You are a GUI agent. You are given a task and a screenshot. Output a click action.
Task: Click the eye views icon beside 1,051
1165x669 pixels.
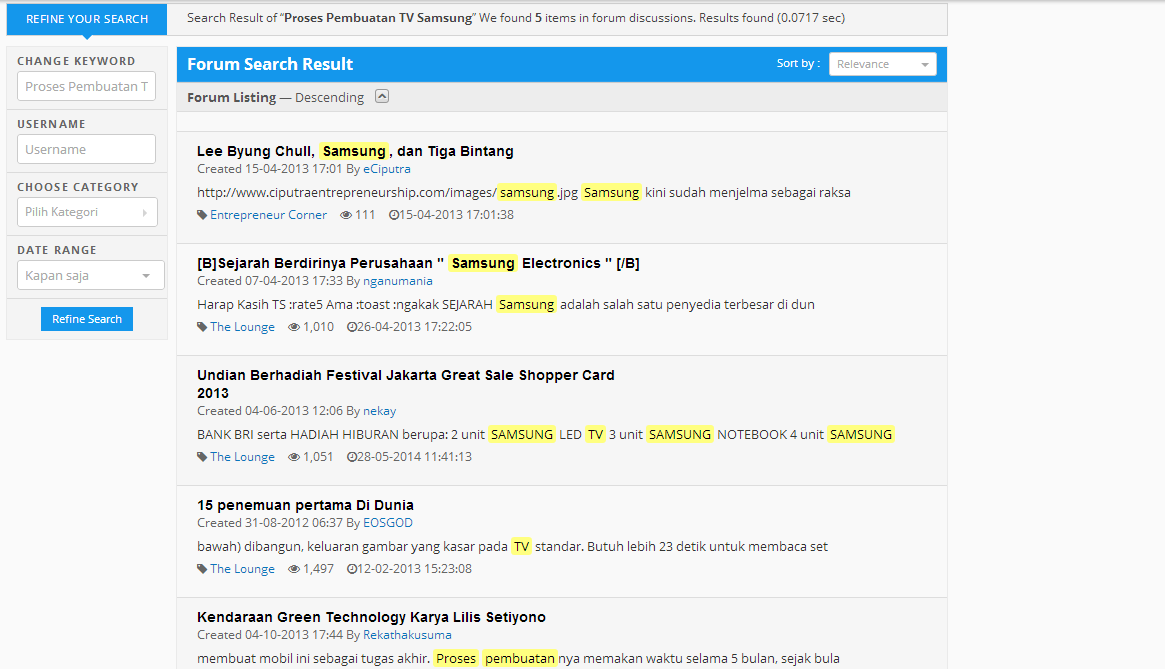[x=294, y=457]
